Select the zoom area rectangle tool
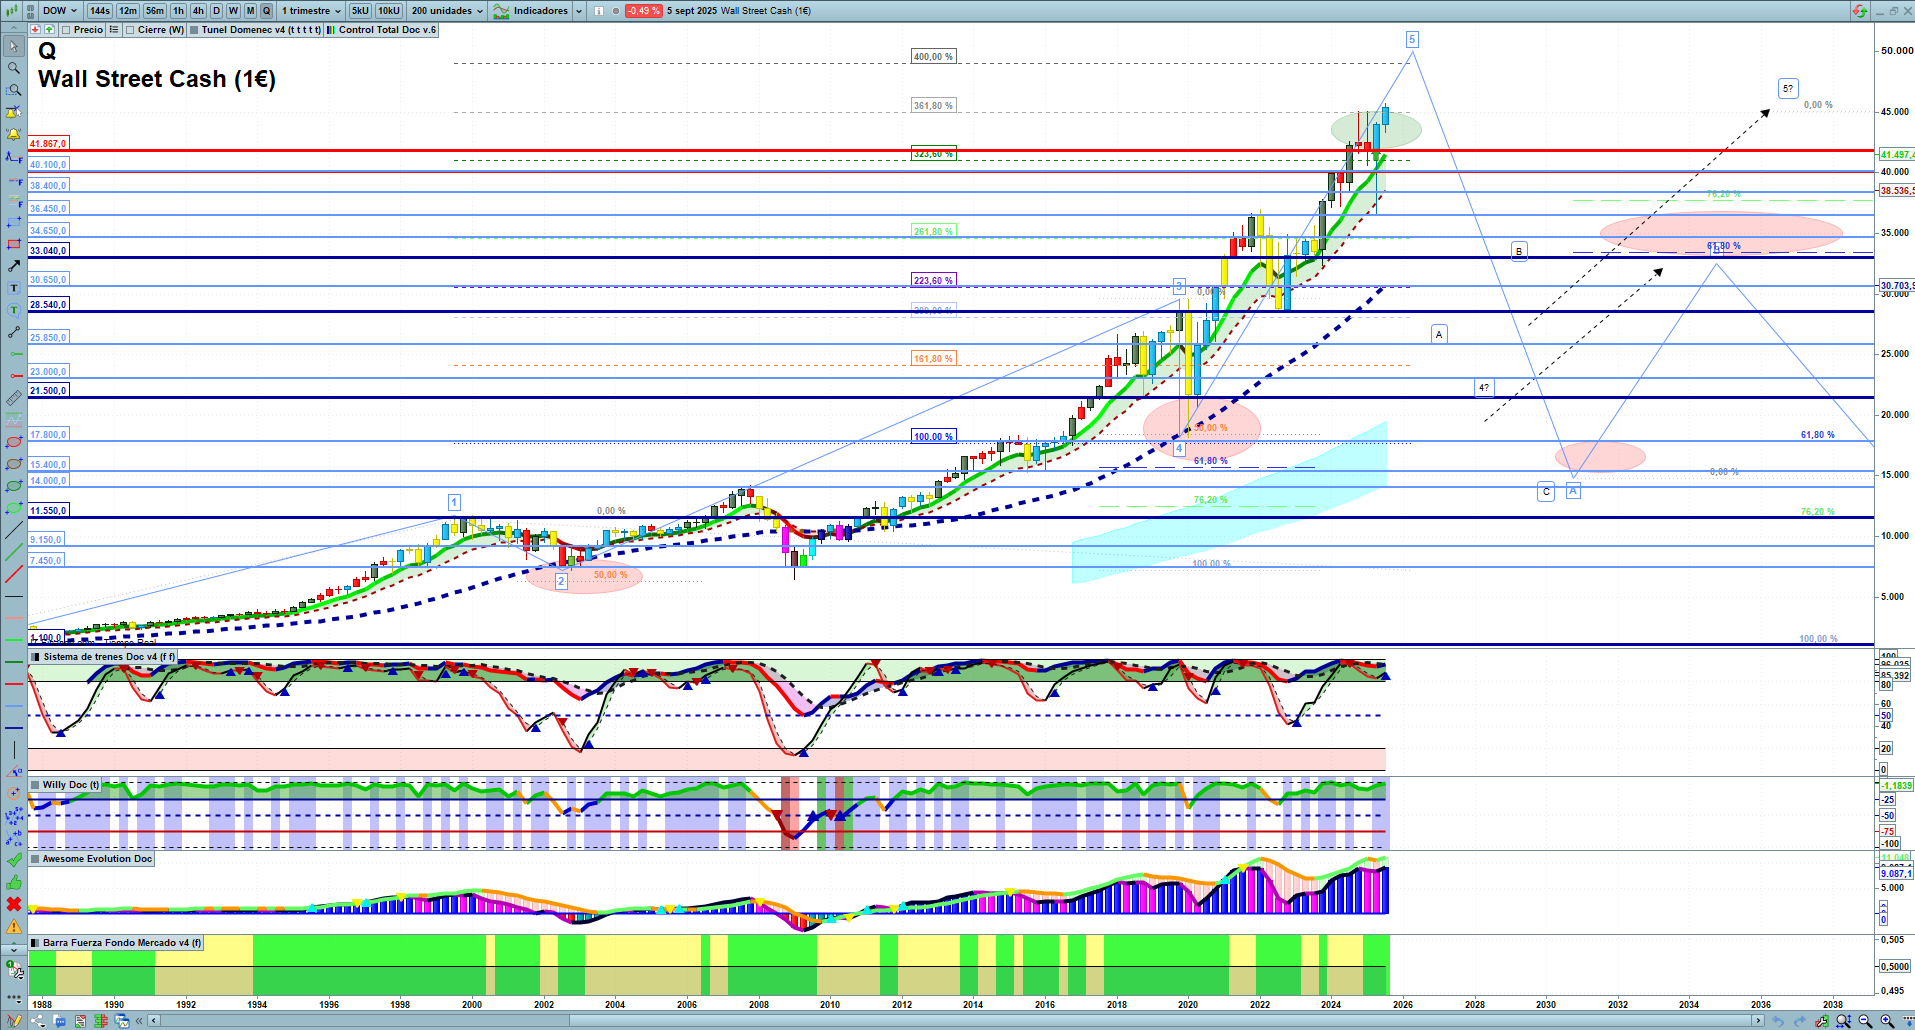 click(x=13, y=90)
